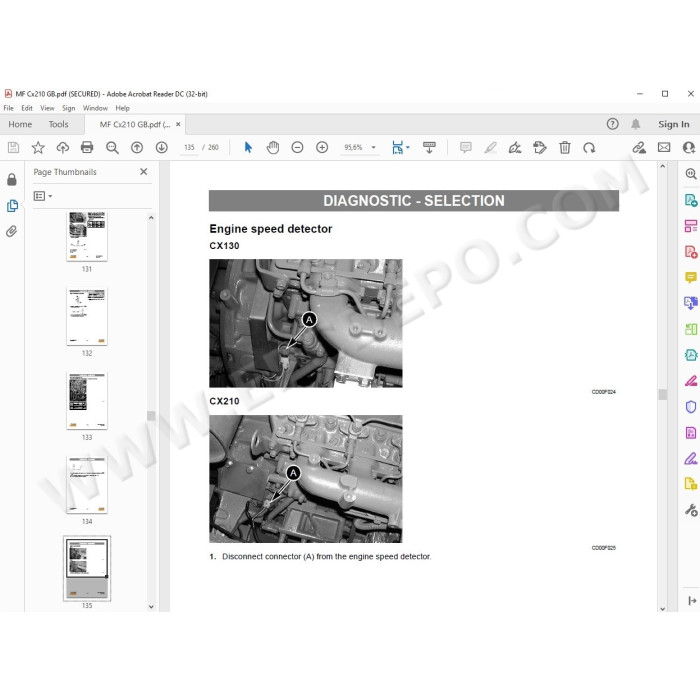Click the help question mark icon
This screenshot has width=700, height=700.
(612, 124)
